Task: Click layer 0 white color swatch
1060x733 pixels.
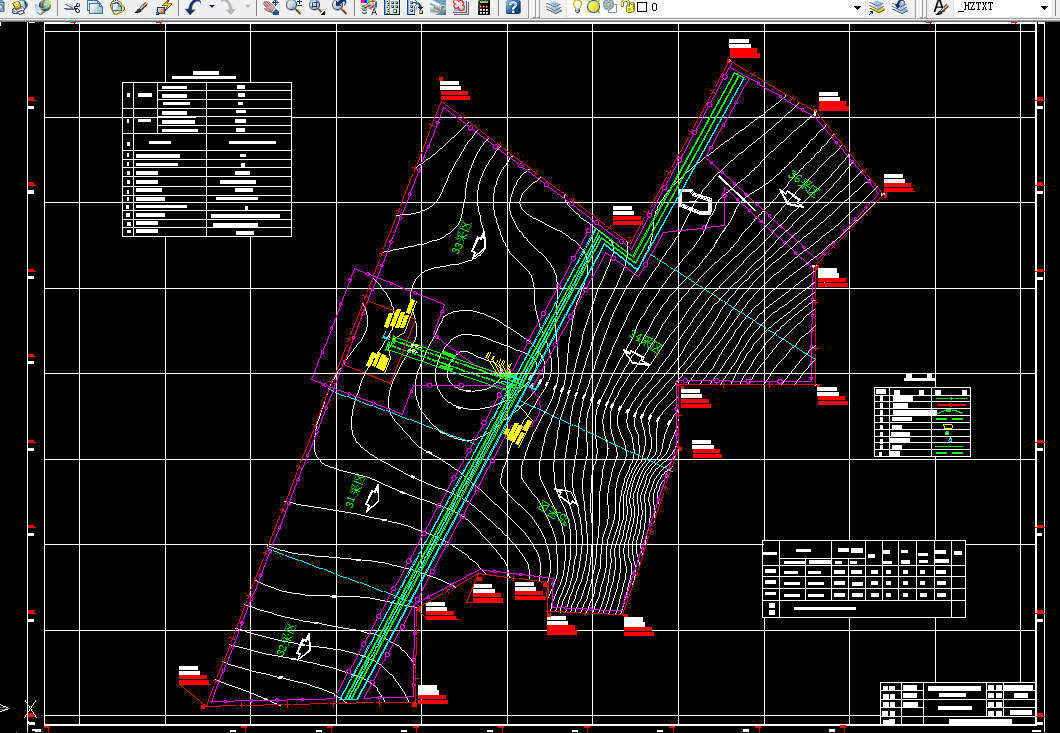Action: coord(642,7)
